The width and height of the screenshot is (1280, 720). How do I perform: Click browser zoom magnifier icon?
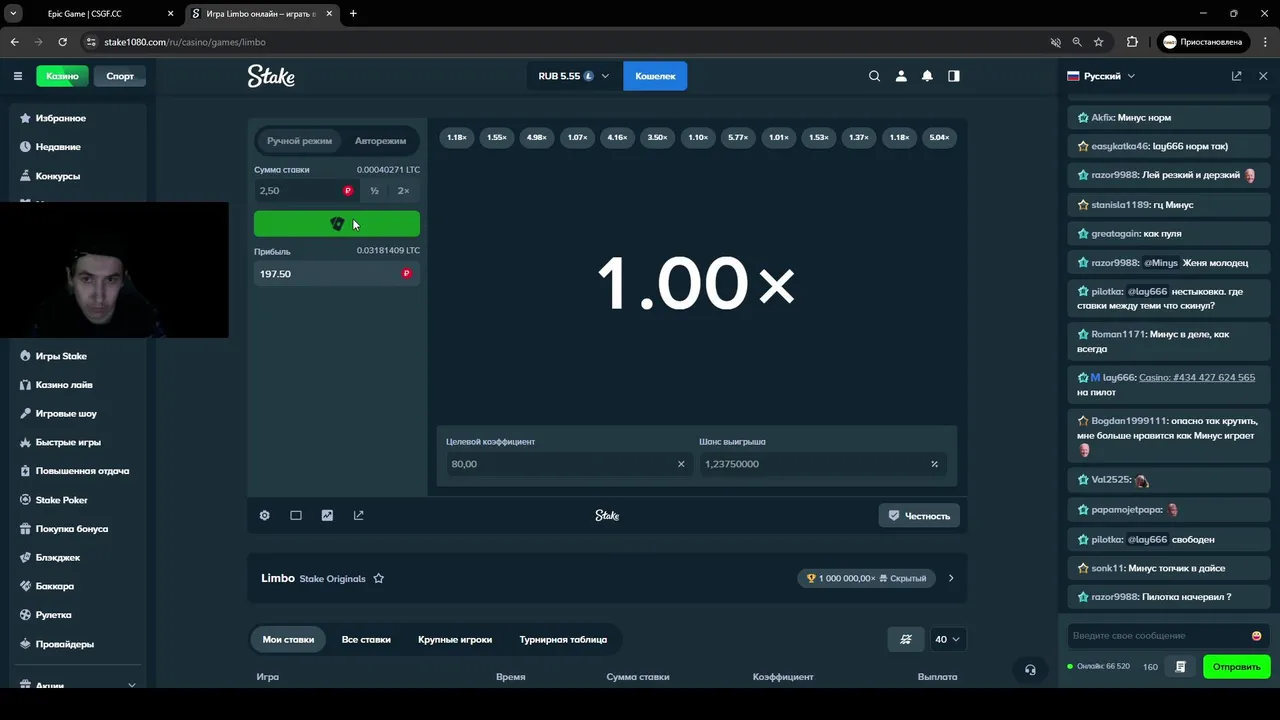click(x=1077, y=42)
